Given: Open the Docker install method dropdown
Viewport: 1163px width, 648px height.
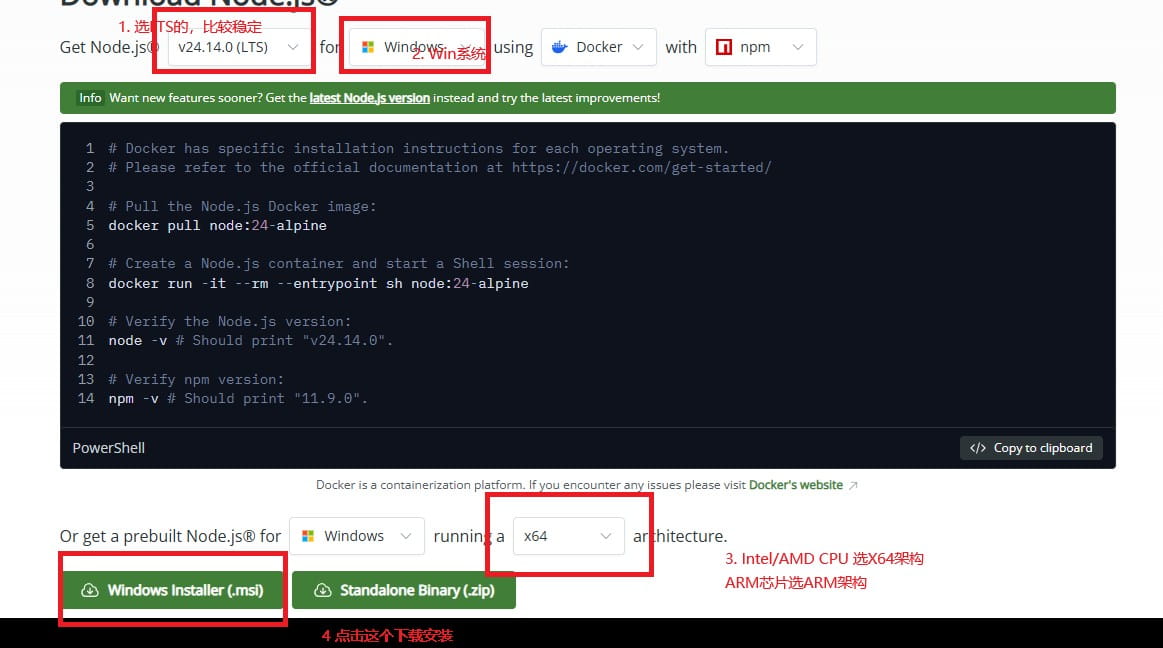Looking at the screenshot, I should [599, 47].
